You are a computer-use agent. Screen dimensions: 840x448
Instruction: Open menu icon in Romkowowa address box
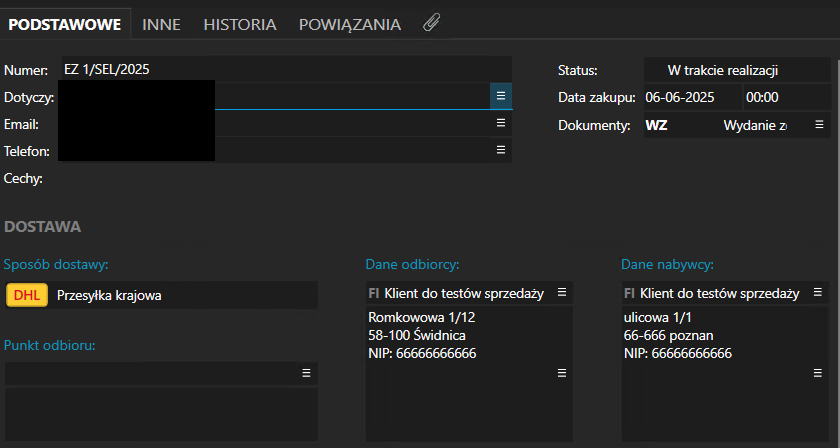(x=562, y=372)
